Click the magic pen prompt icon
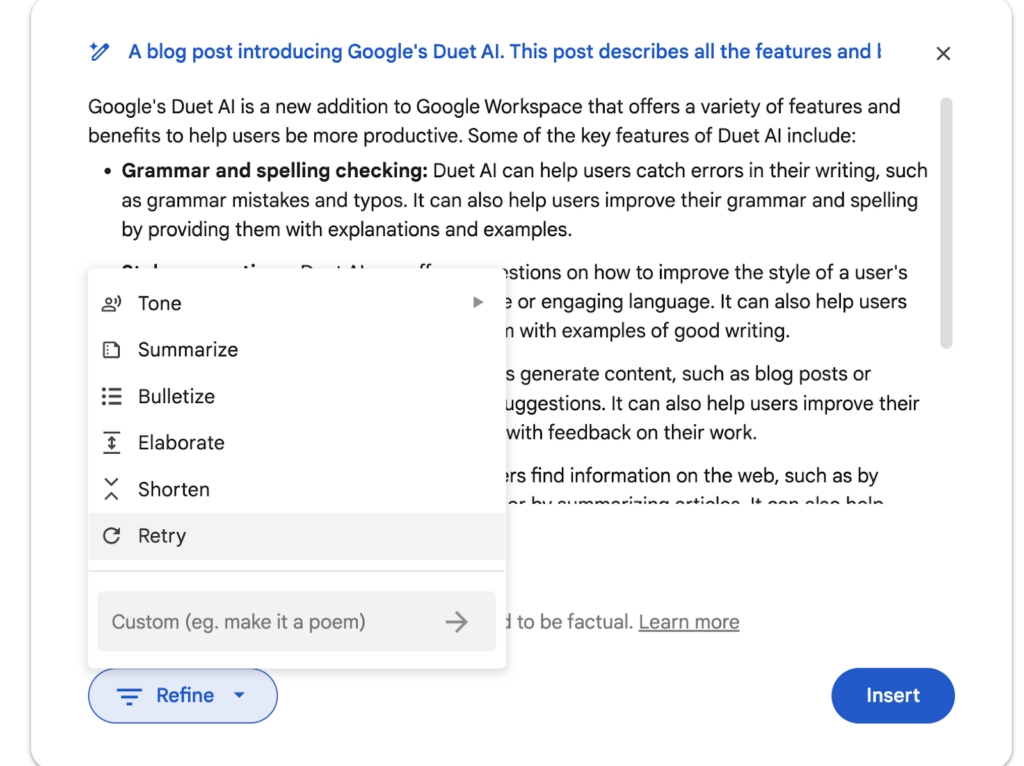 [98, 52]
